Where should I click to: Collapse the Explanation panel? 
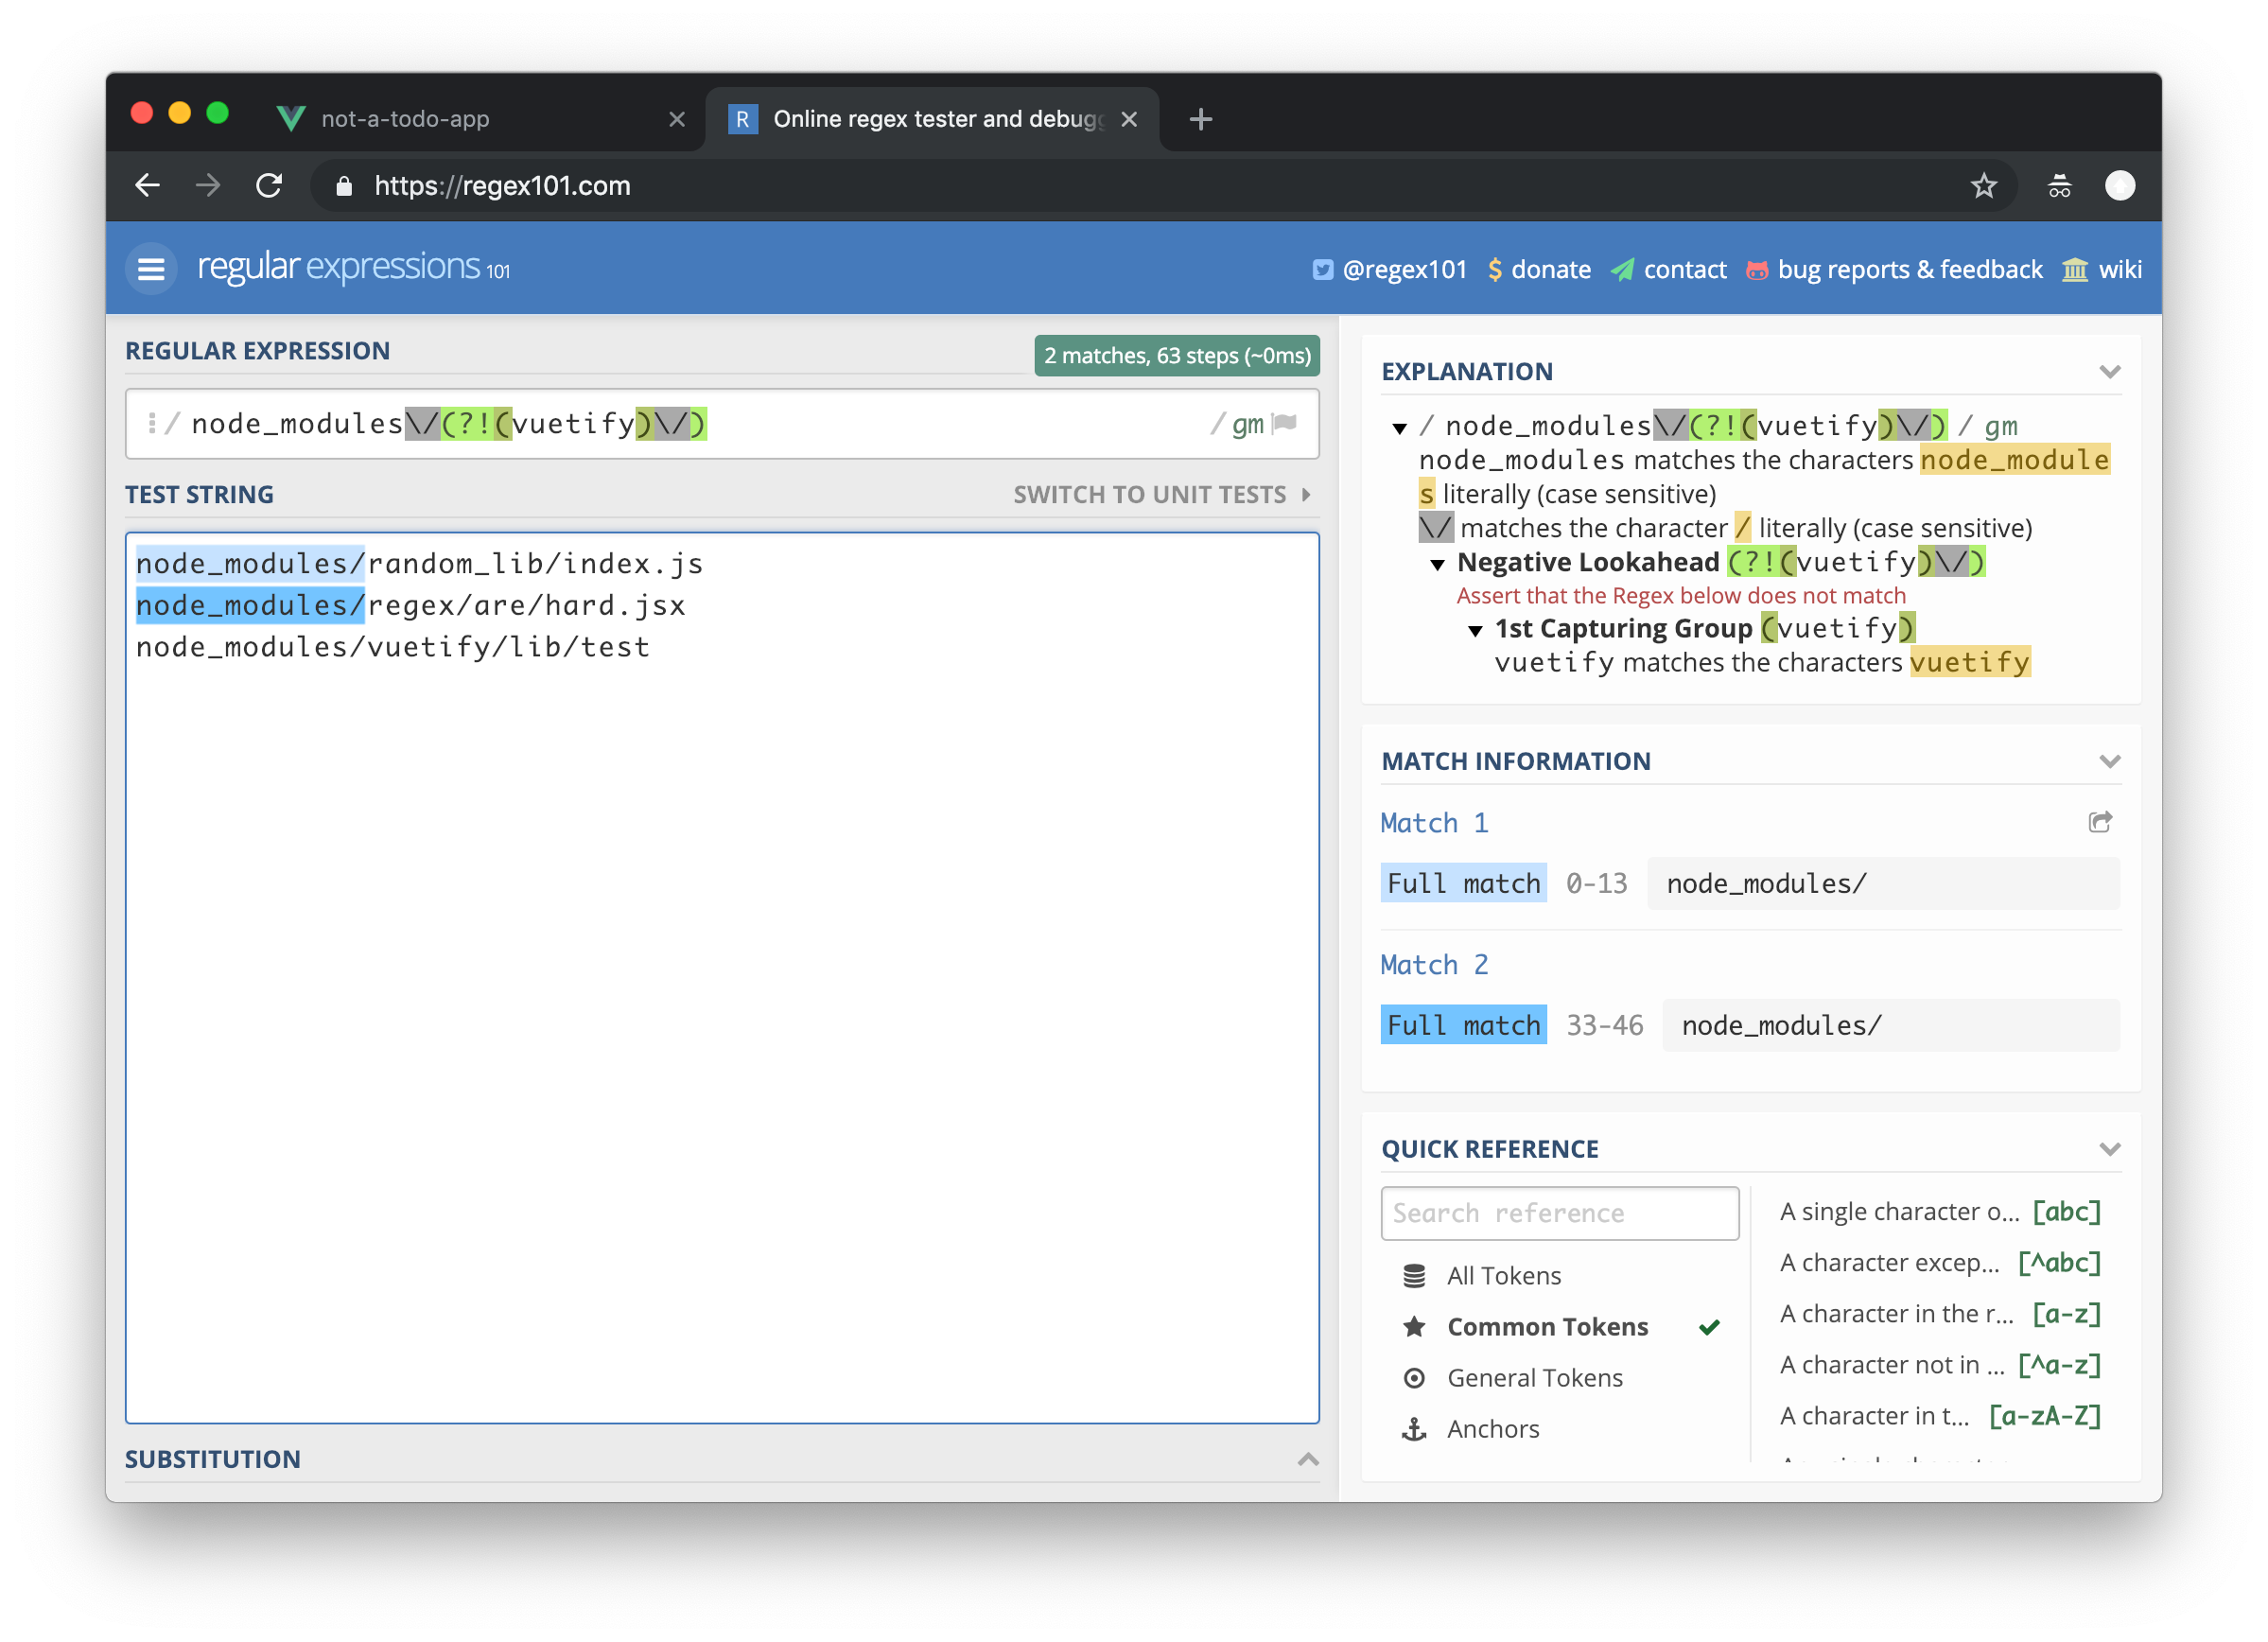(x=2109, y=371)
